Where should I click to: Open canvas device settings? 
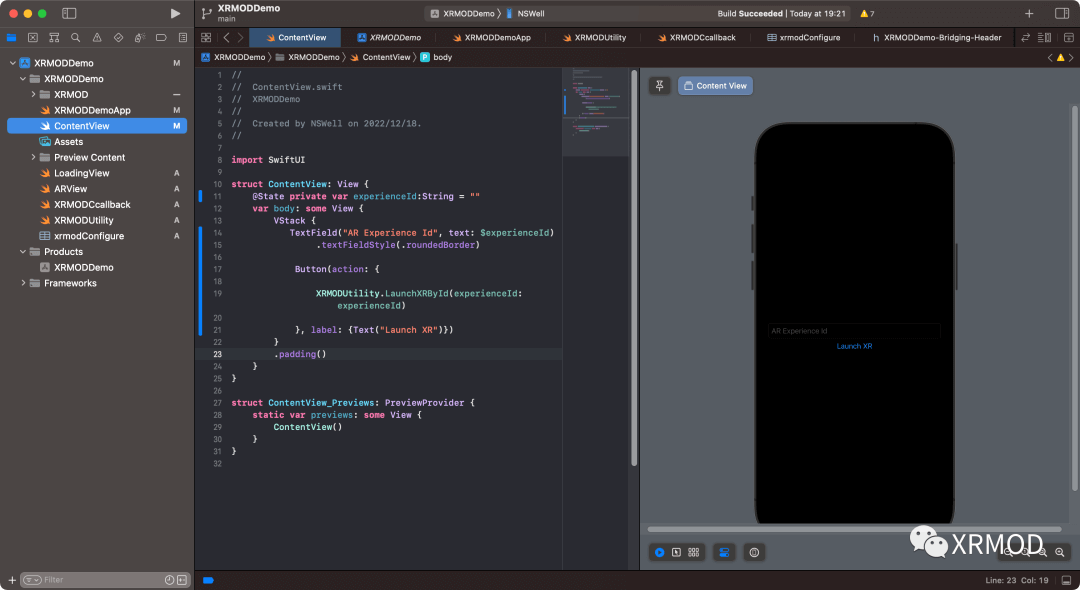tap(724, 552)
